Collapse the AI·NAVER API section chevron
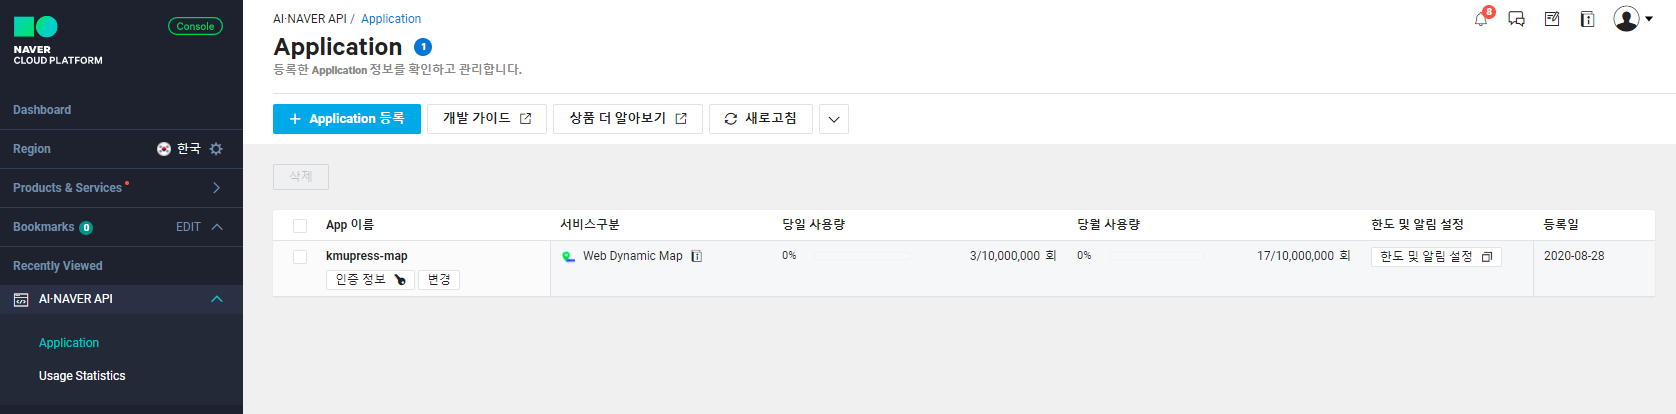Screen dimensions: 1676x414 217,299
